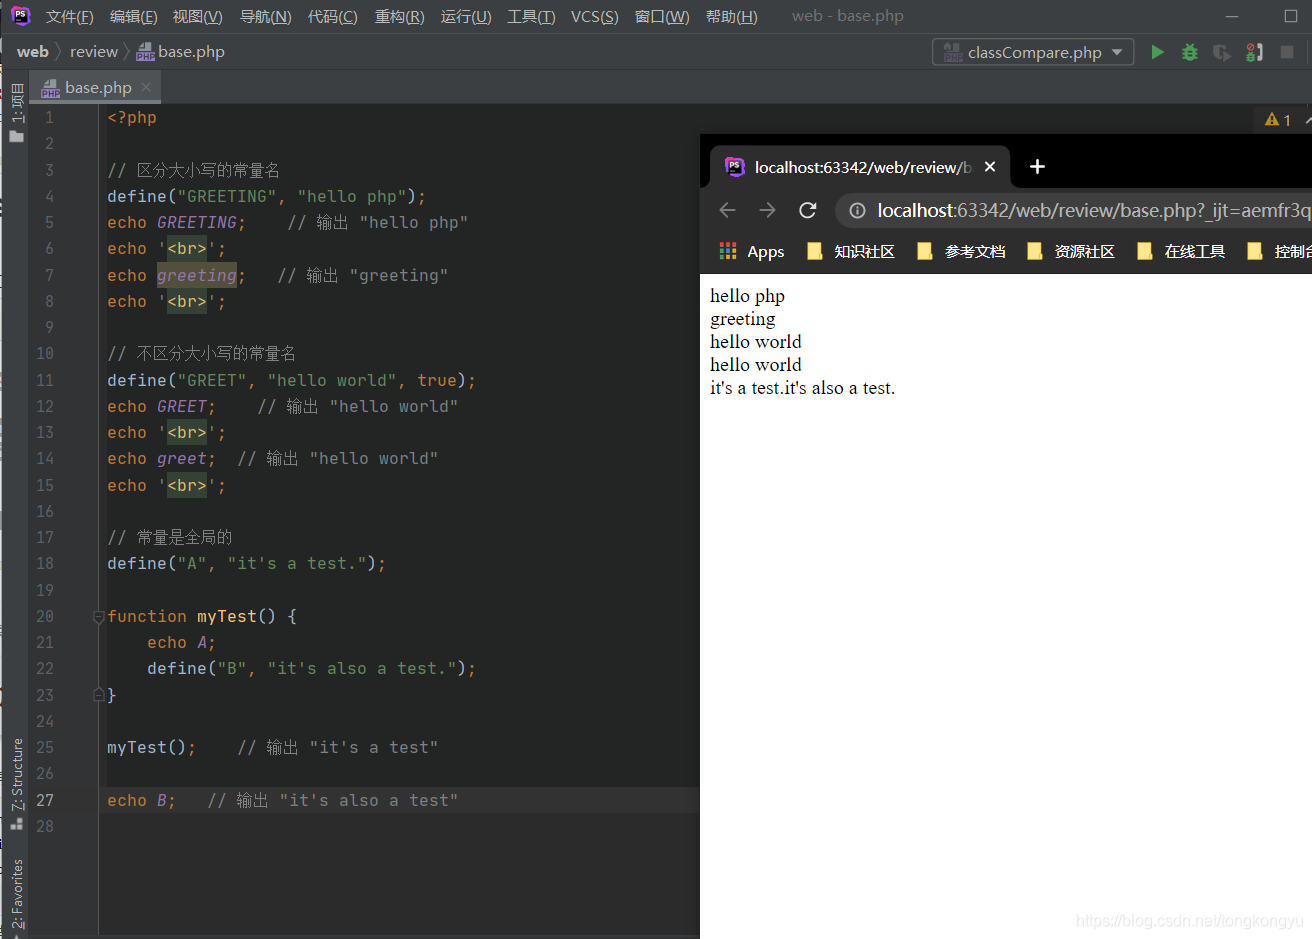Open run configuration dropdown classCompare.php
Screen dimensions: 1312x939
1034,52
